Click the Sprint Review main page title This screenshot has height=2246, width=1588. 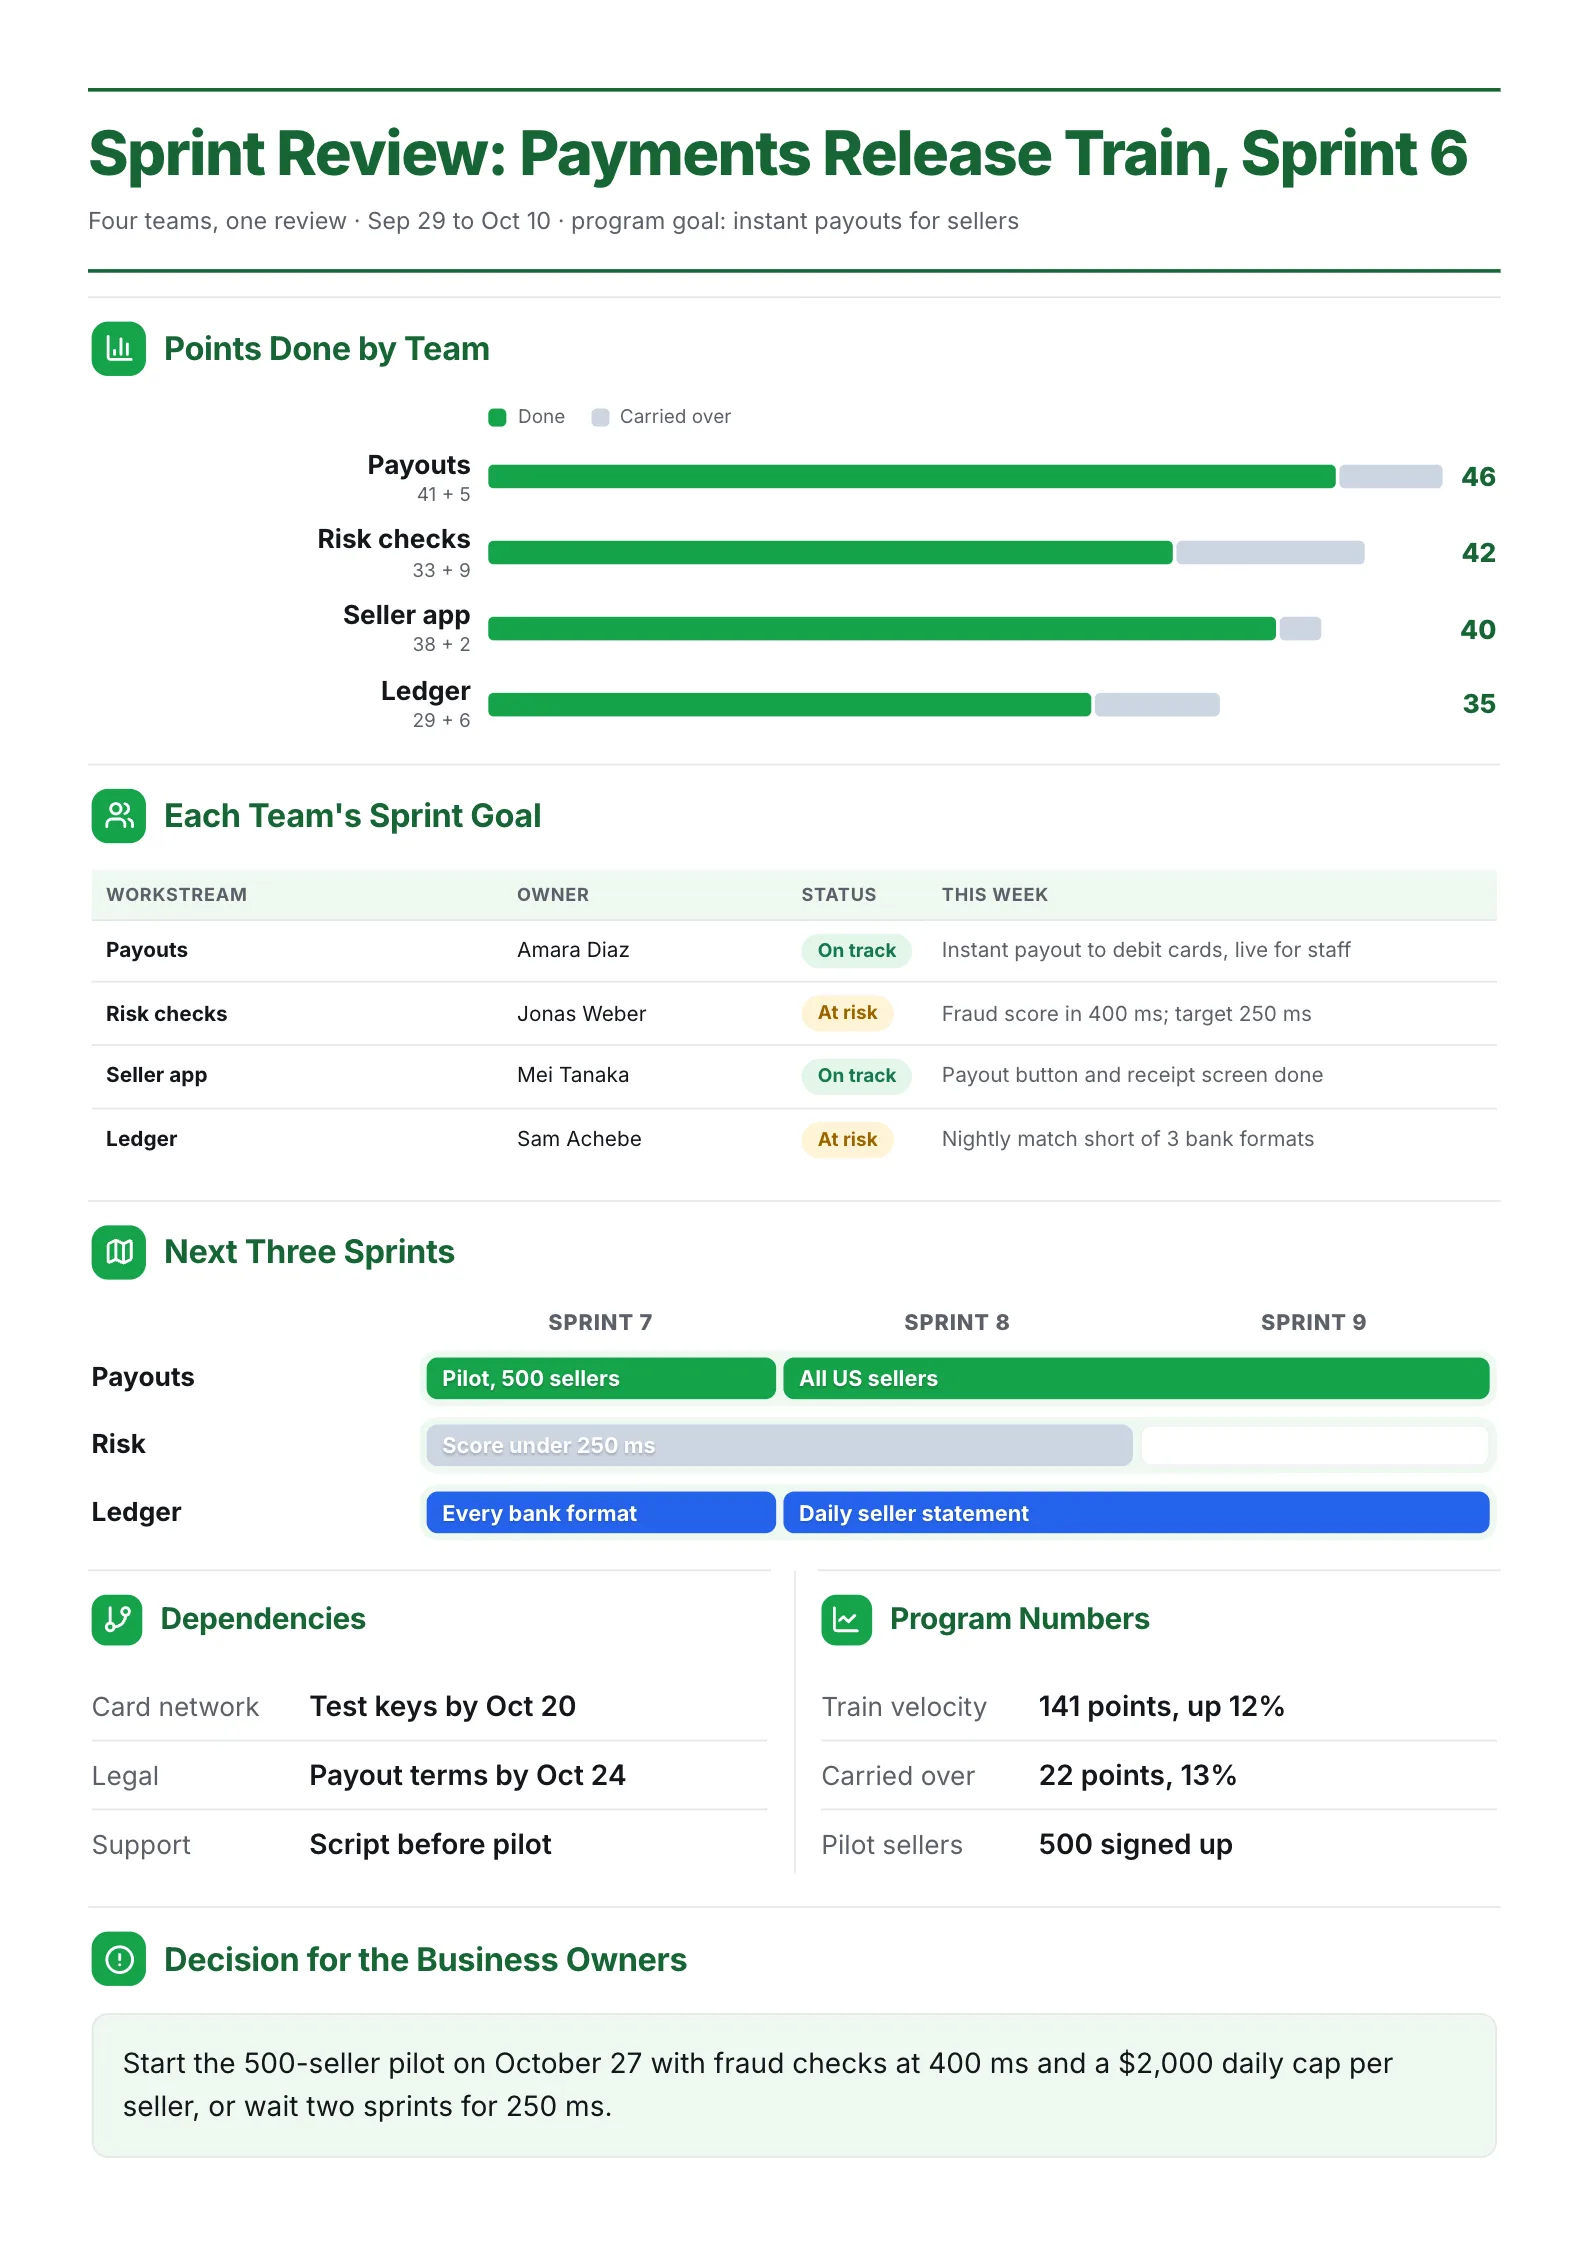click(778, 154)
